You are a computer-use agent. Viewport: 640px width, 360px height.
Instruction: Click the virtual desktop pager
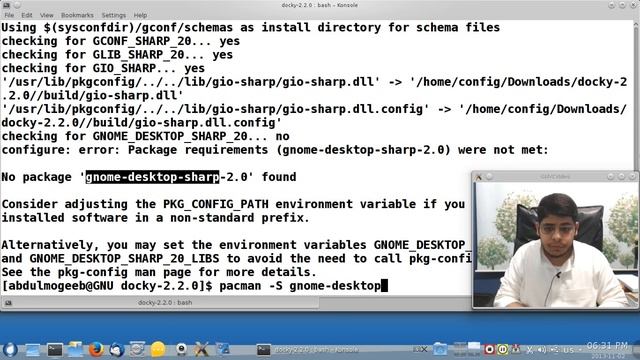pyautogui.click(x=467, y=349)
